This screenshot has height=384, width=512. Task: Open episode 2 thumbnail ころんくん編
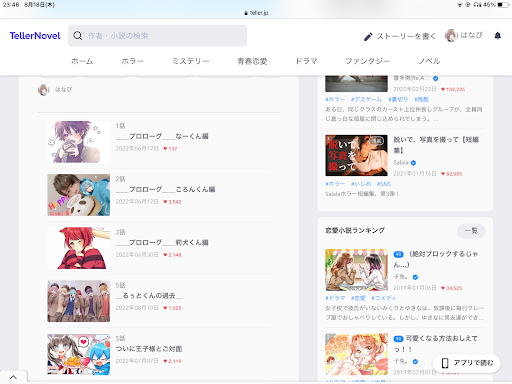click(79, 195)
